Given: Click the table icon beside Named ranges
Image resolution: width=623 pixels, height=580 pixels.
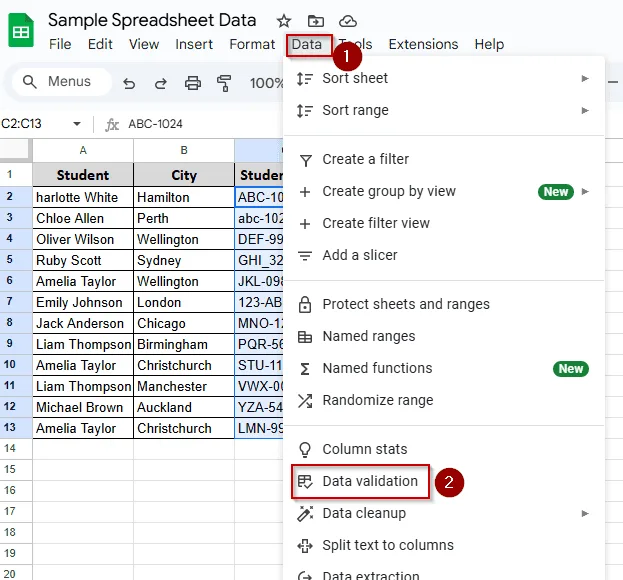Looking at the screenshot, I should tap(305, 337).
